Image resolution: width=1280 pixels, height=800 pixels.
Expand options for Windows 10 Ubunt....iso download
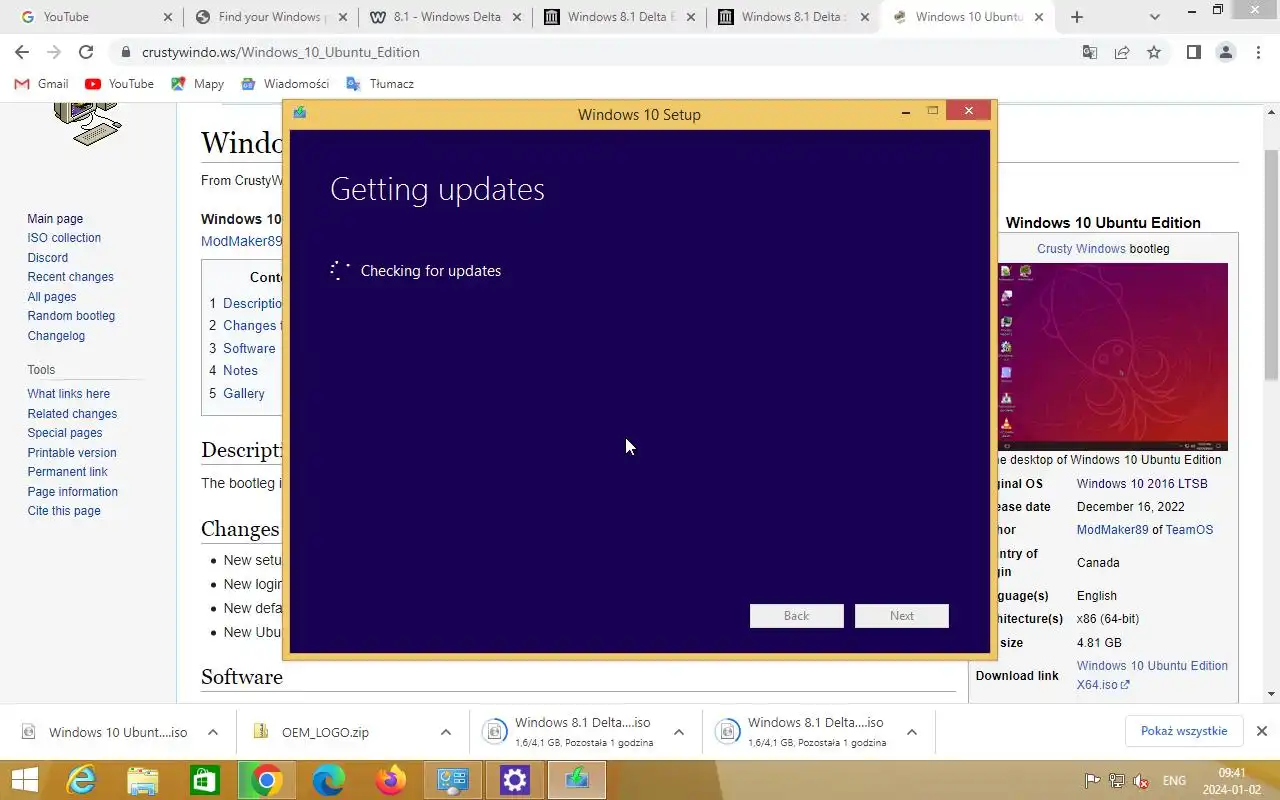click(x=213, y=732)
